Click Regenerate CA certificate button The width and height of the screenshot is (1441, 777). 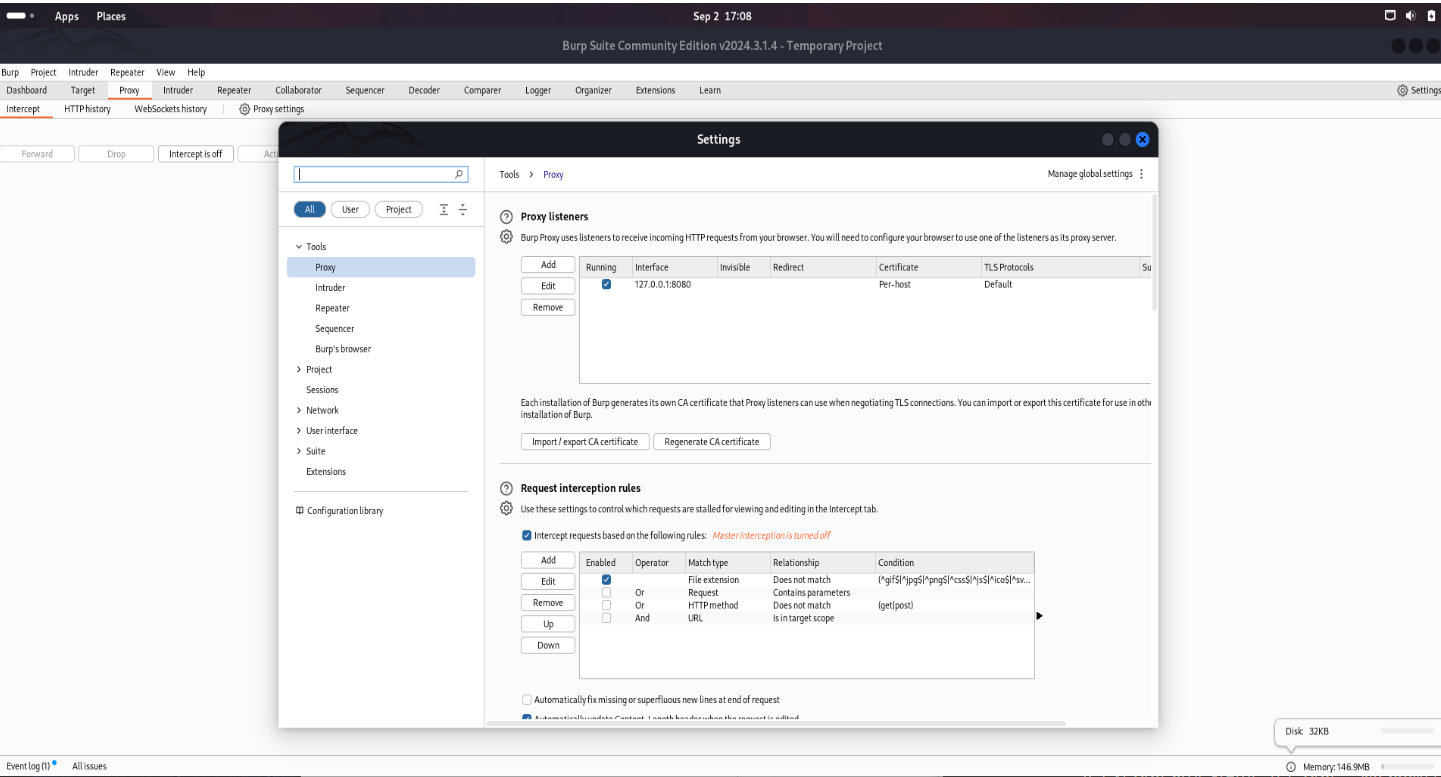tap(712, 442)
